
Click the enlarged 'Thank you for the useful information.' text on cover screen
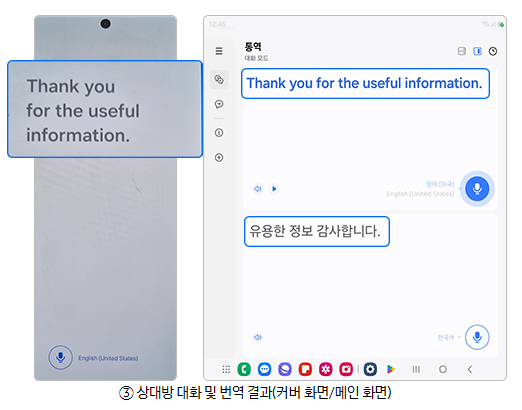[83, 111]
